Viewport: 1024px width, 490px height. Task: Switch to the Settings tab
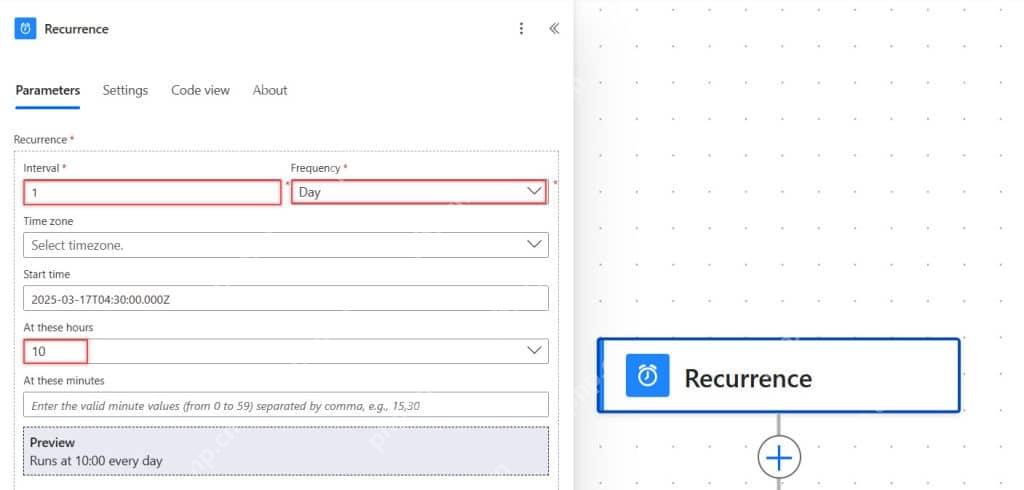tap(125, 90)
